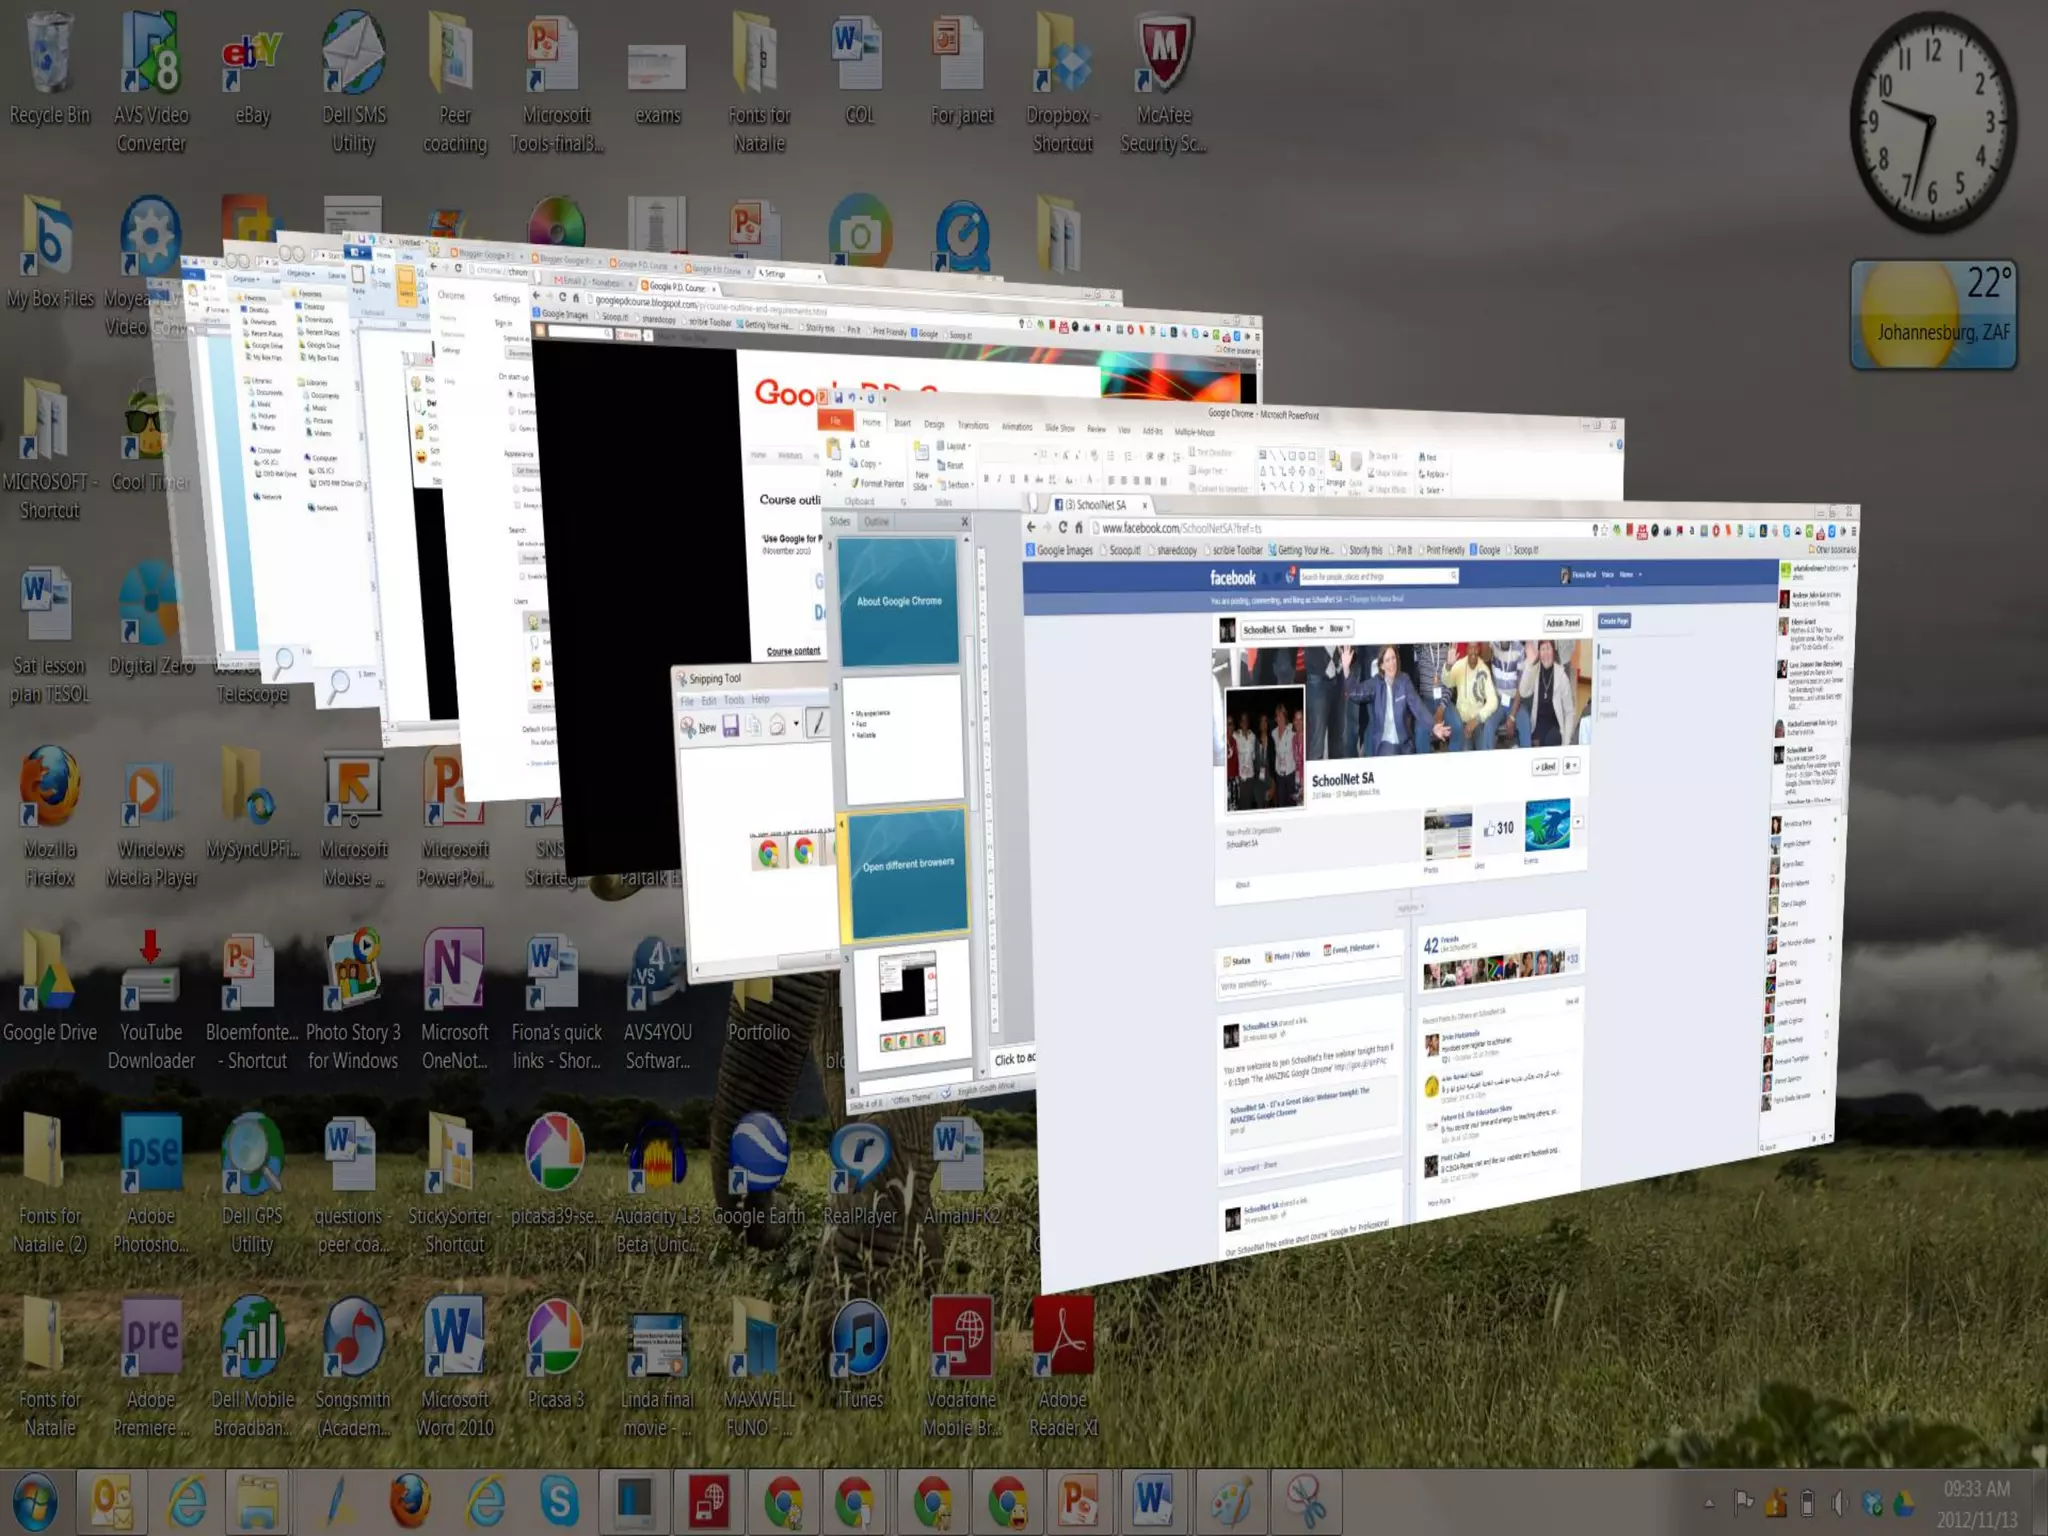Image resolution: width=2048 pixels, height=1536 pixels.
Task: Open the Timeline dropdown on SchoolNet SA page
Action: point(1306,629)
